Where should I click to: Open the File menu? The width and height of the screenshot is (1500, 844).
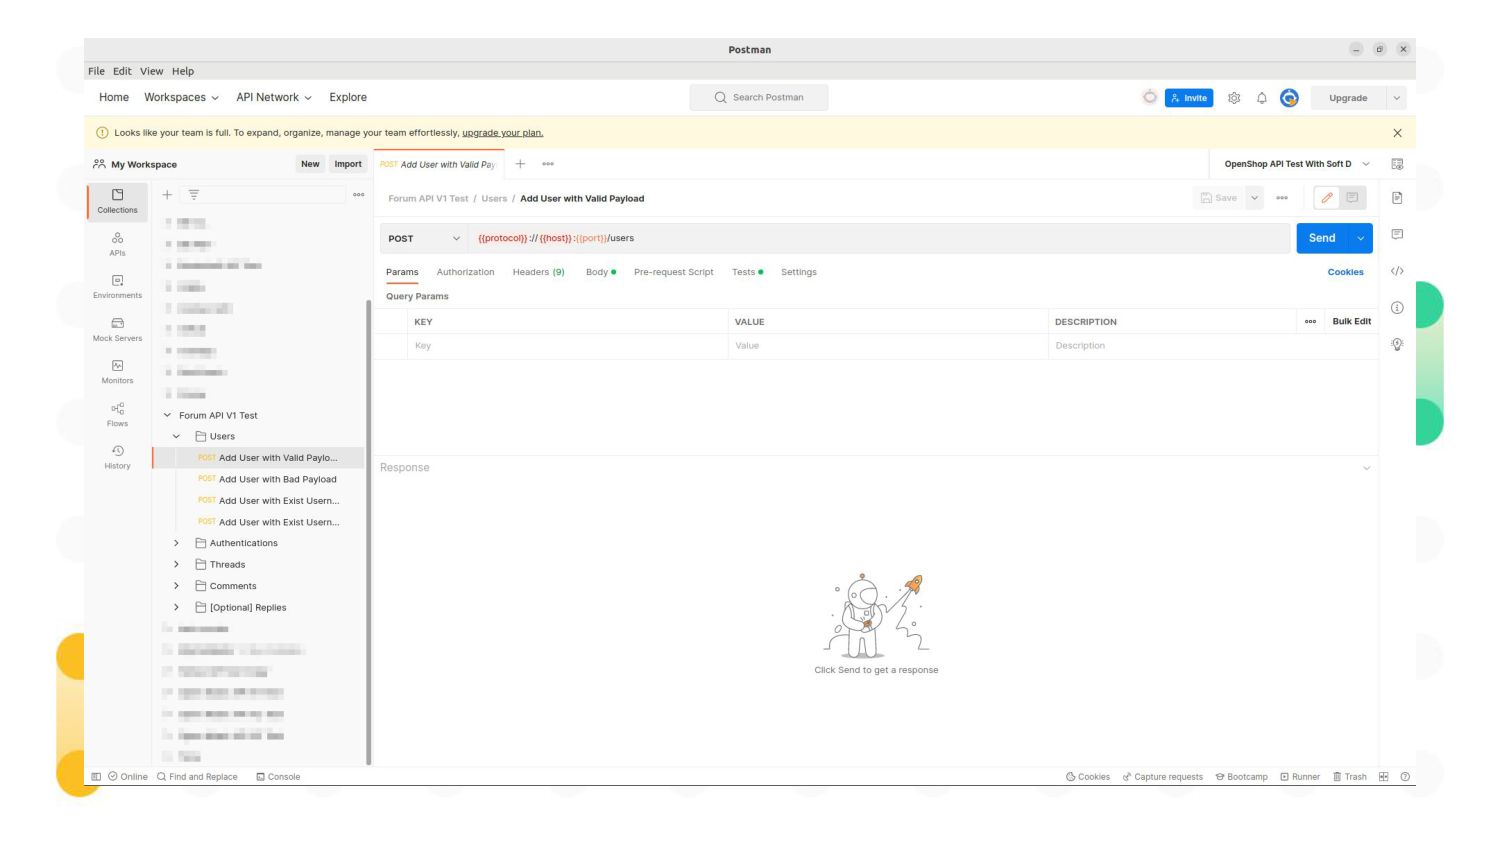click(96, 71)
